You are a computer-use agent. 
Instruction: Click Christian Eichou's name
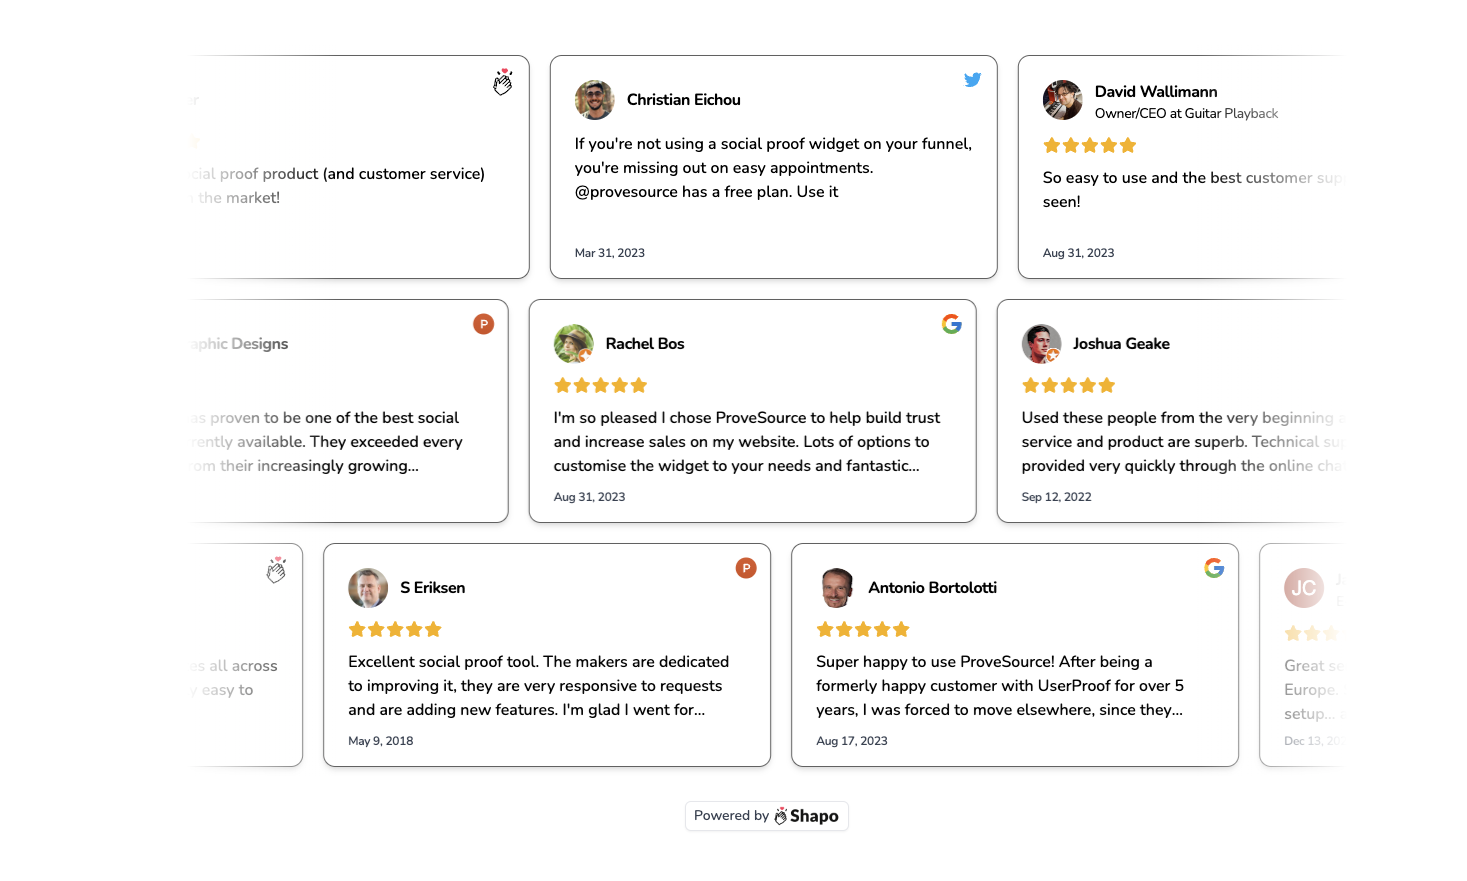point(683,100)
